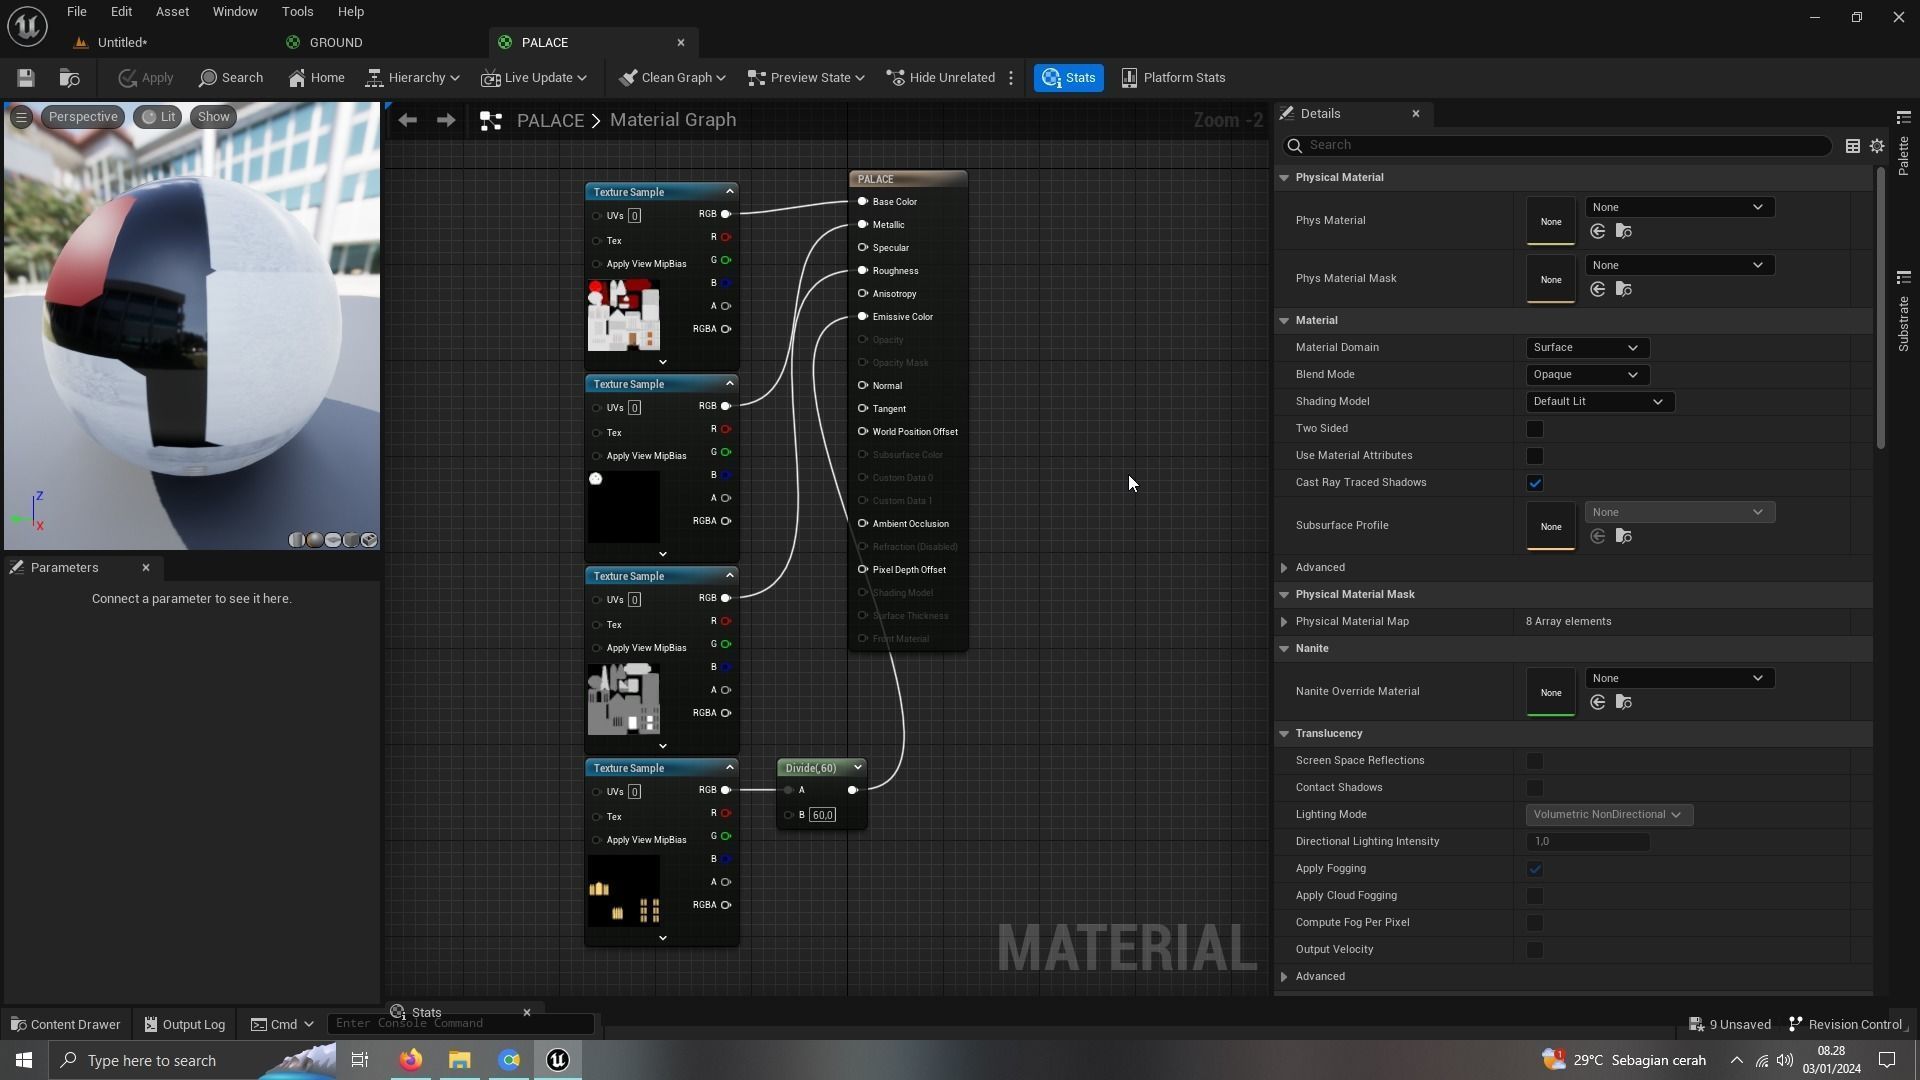Viewport: 1920px width, 1080px height.
Task: Uncheck Cast Ray Traced Shadows
Action: (x=1535, y=483)
